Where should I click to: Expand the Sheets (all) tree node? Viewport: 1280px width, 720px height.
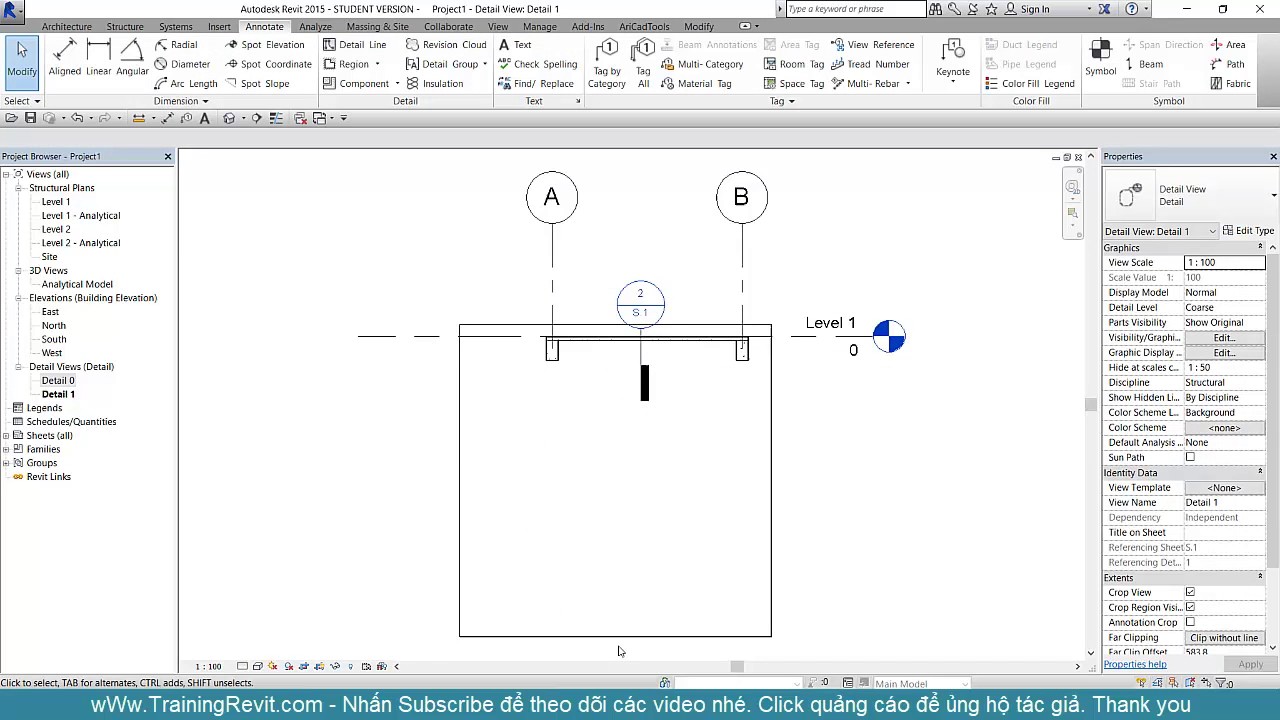6,436
